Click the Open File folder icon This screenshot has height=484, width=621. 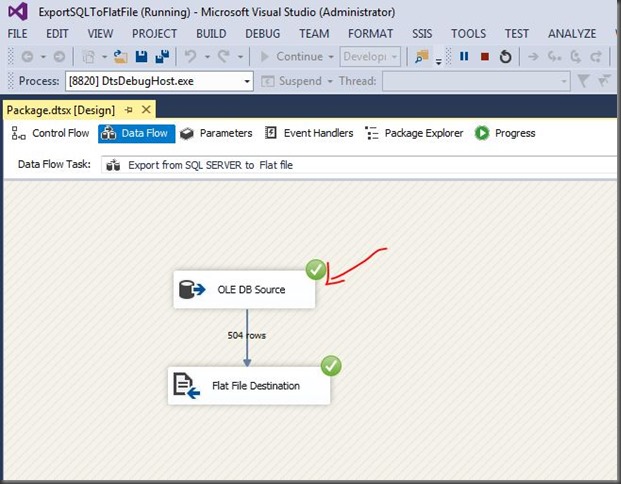click(x=120, y=57)
